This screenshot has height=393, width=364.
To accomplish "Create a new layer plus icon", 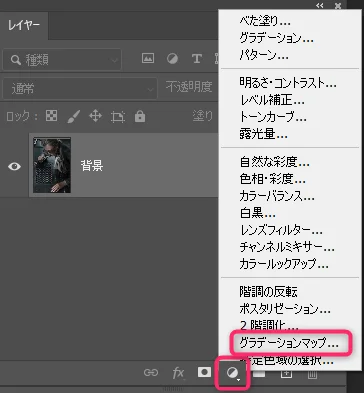I will 286,374.
